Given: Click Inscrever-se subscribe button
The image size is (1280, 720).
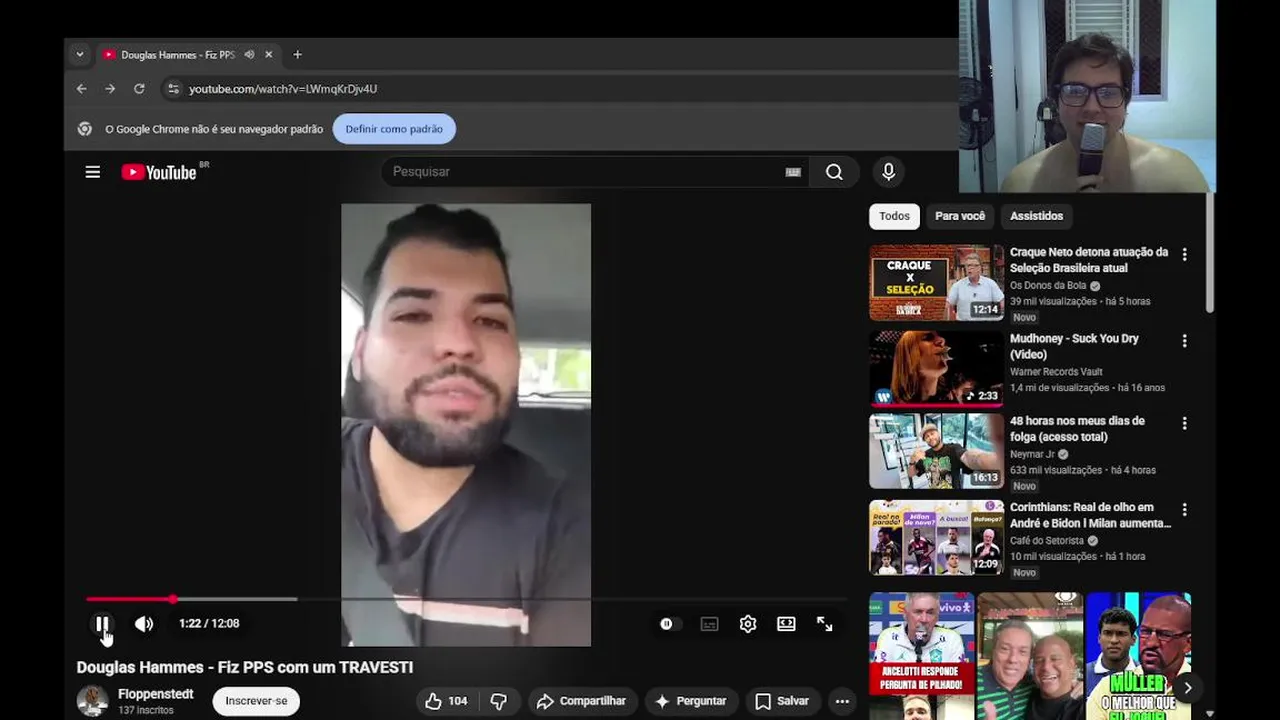Looking at the screenshot, I should 256,701.
